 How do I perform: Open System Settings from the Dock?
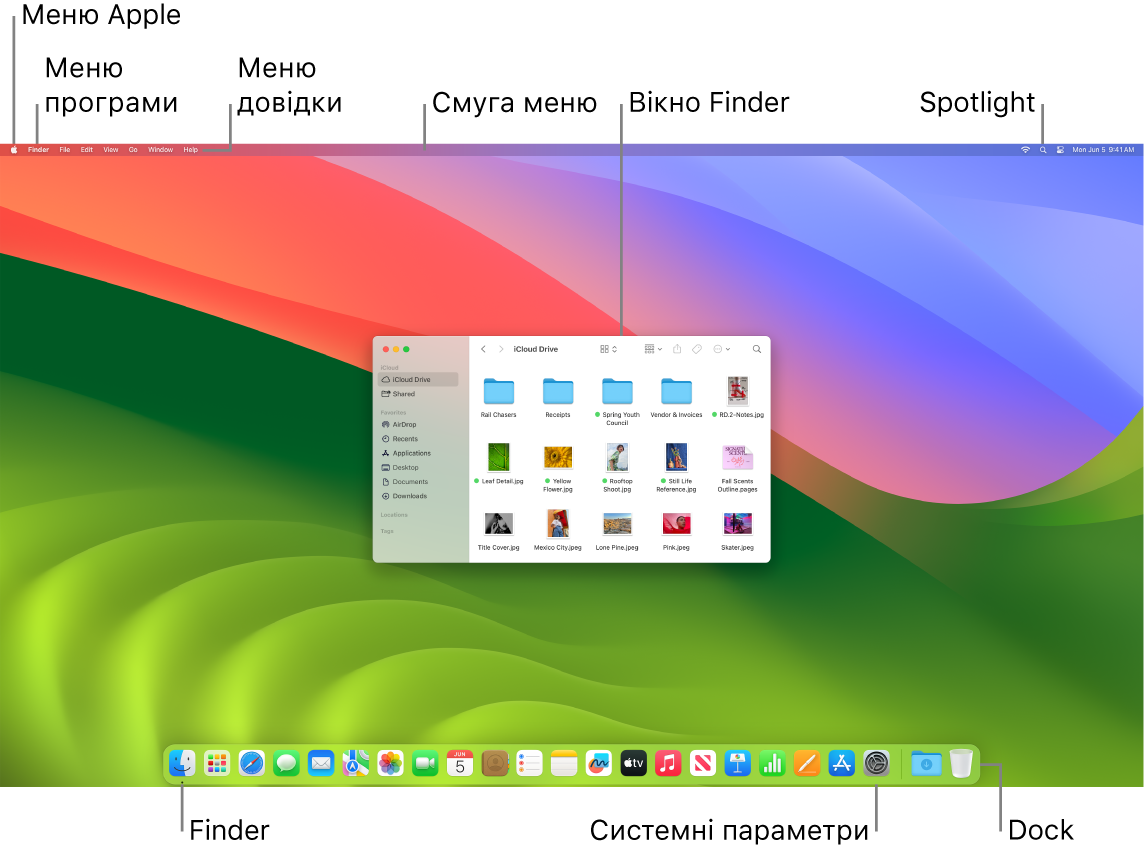(875, 763)
